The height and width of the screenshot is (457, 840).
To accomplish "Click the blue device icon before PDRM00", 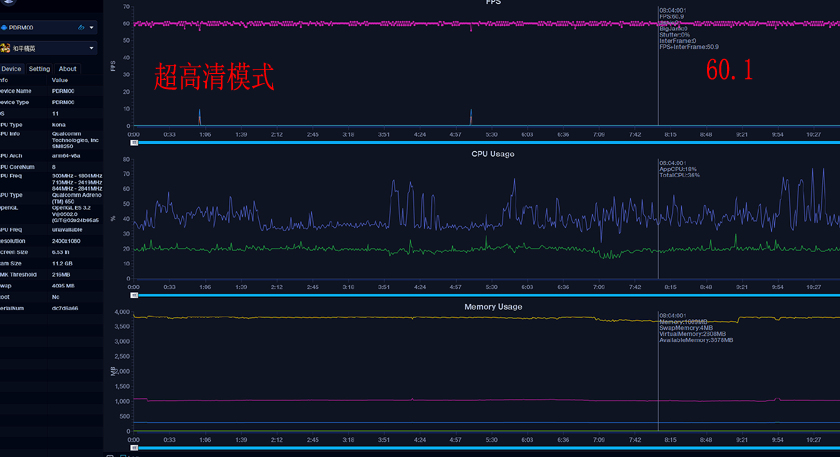I will (x=4, y=27).
